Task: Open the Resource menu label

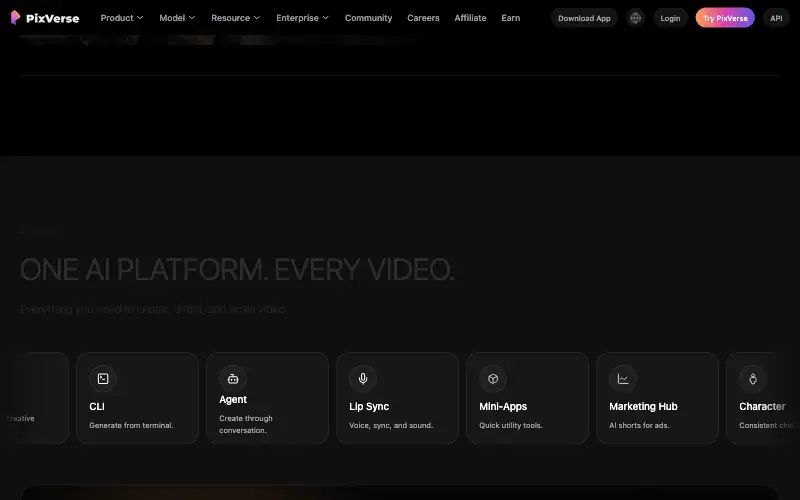Action: (x=231, y=18)
